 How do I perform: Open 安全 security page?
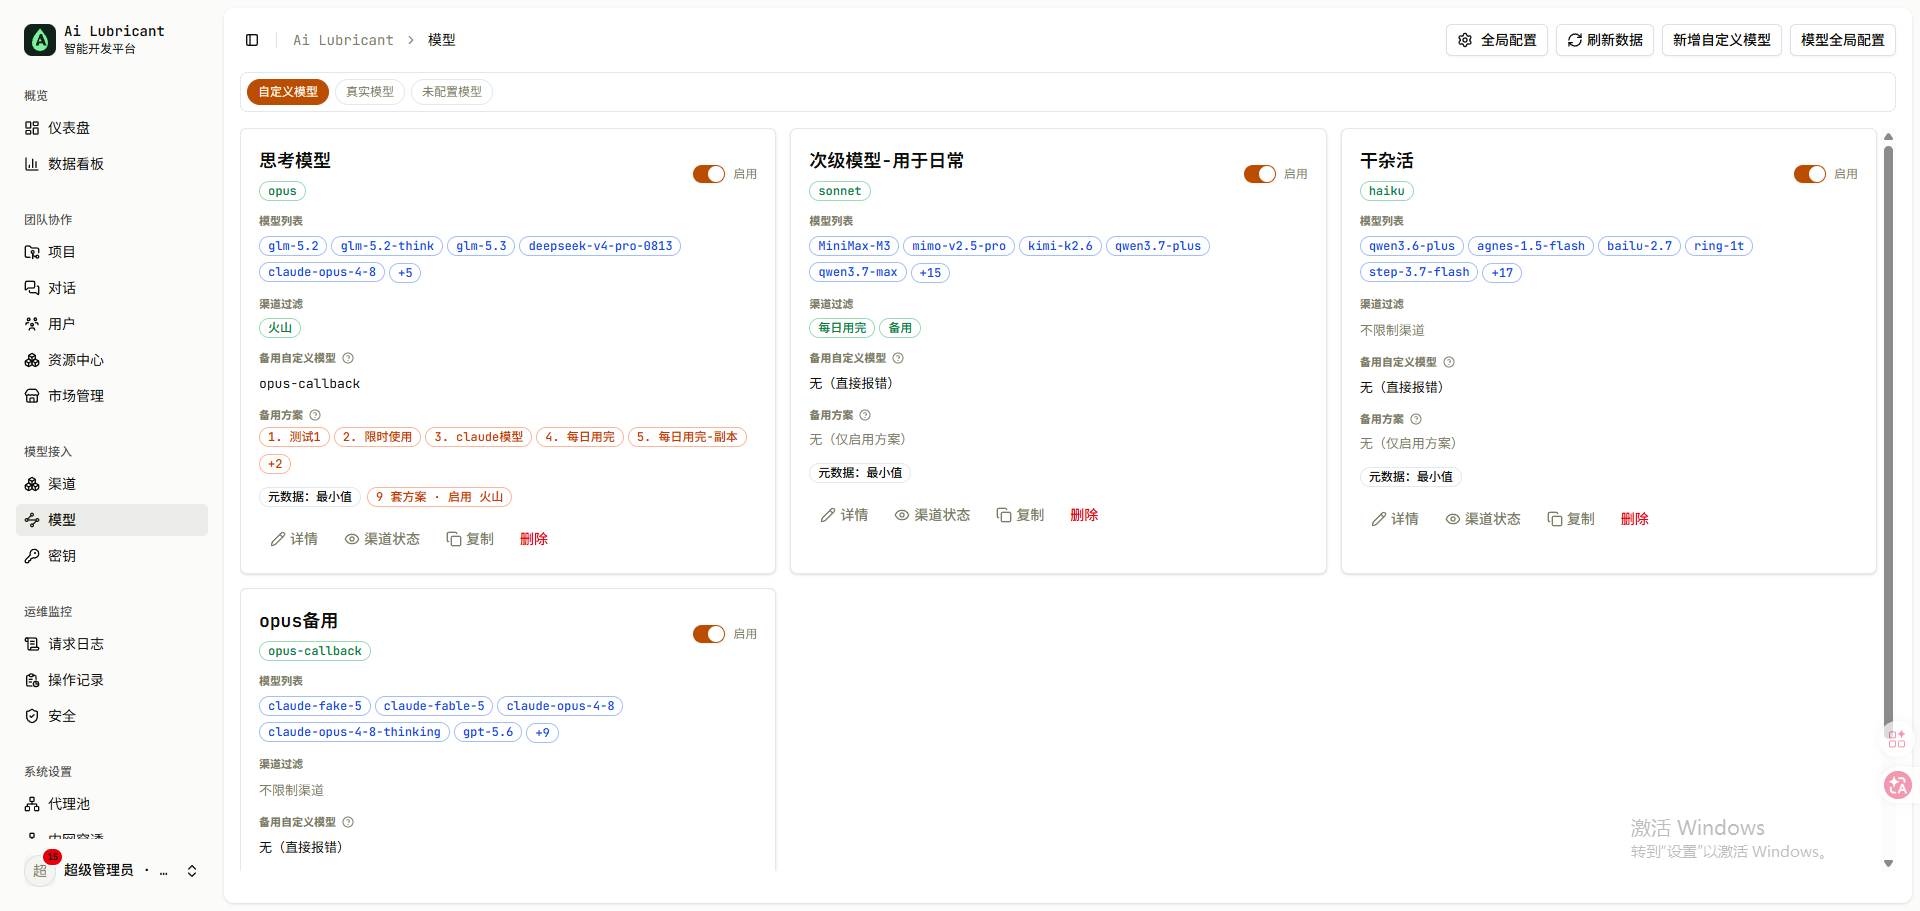[x=112, y=716]
